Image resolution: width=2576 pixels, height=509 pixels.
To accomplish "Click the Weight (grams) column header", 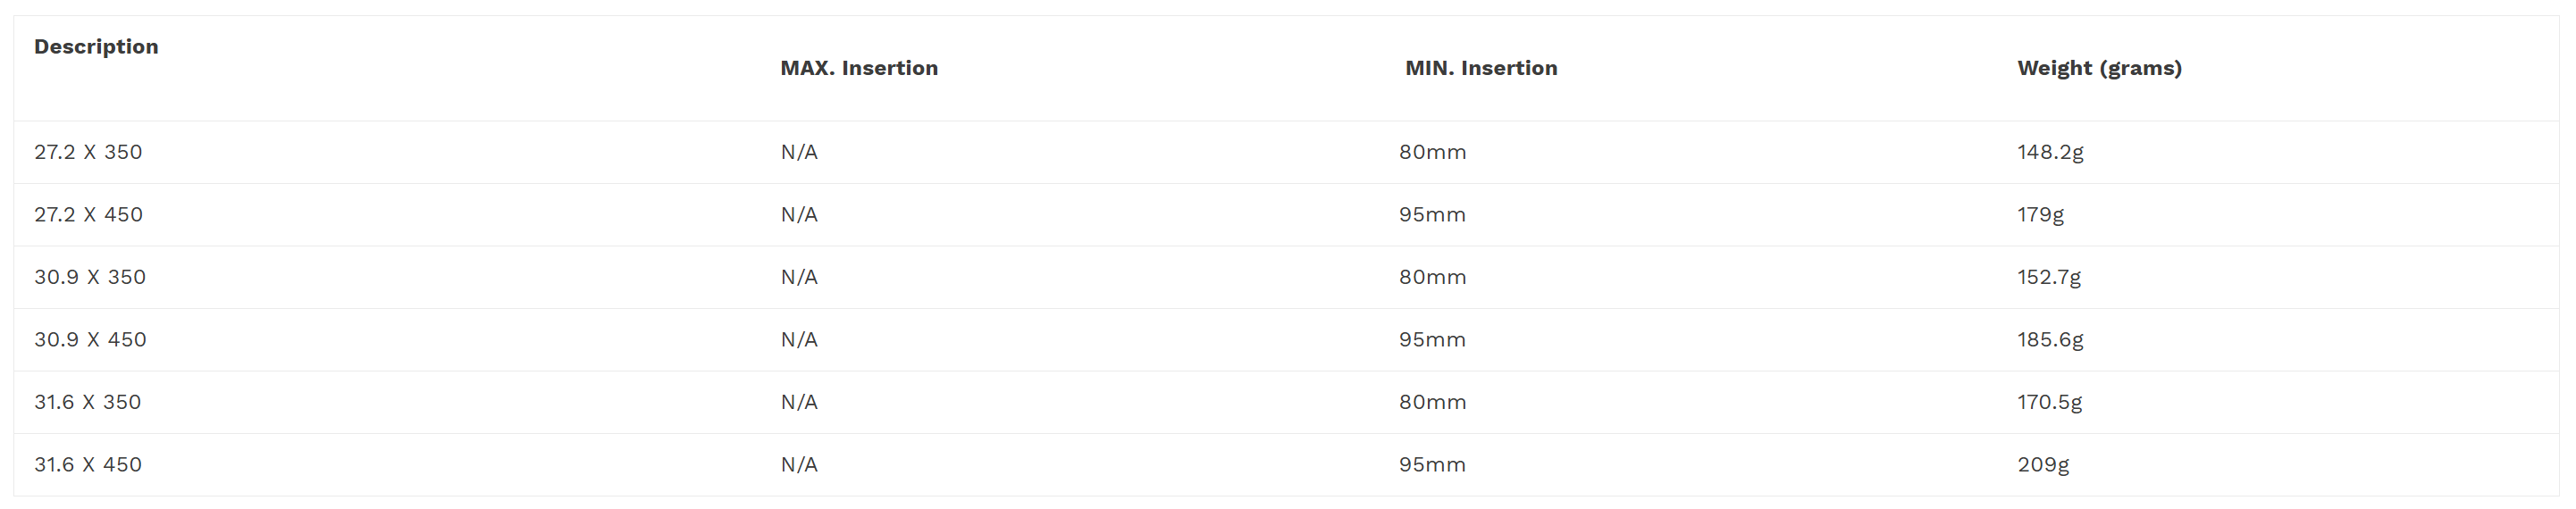I will click(2099, 68).
